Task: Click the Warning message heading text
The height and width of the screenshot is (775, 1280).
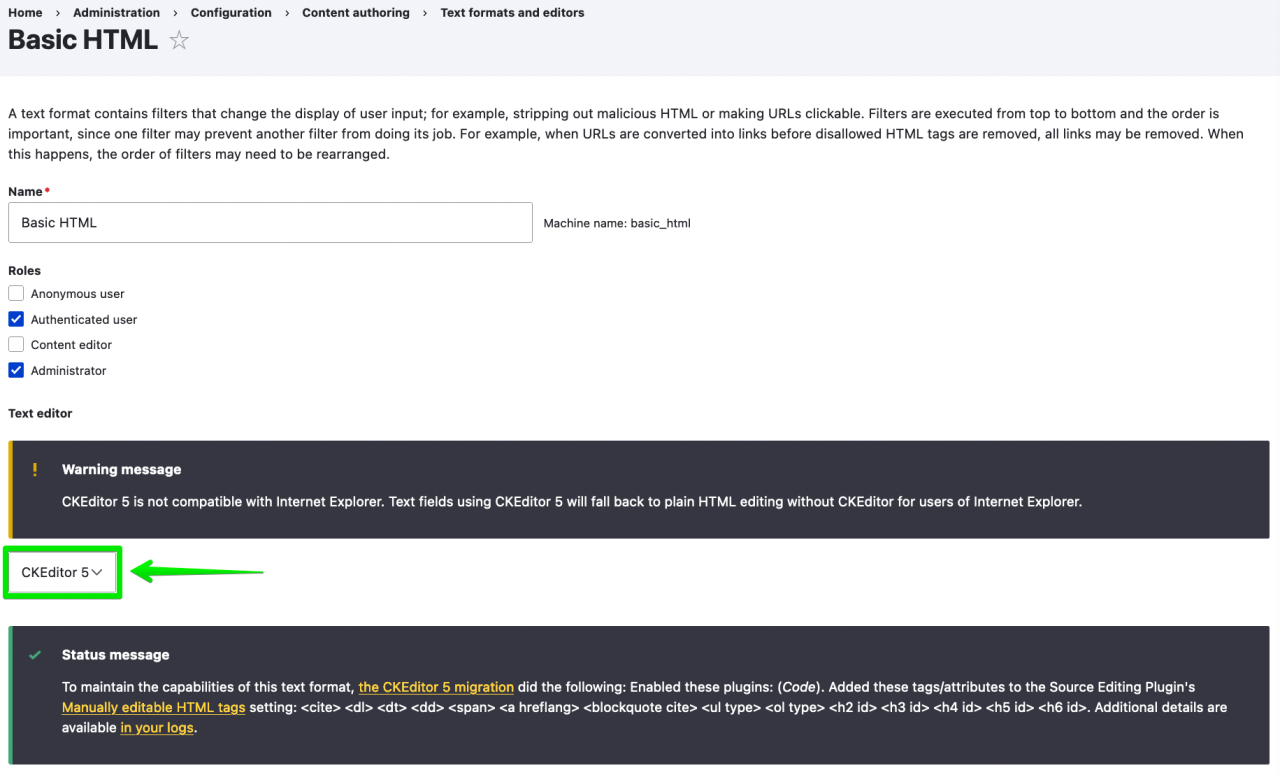Action: [x=121, y=469]
